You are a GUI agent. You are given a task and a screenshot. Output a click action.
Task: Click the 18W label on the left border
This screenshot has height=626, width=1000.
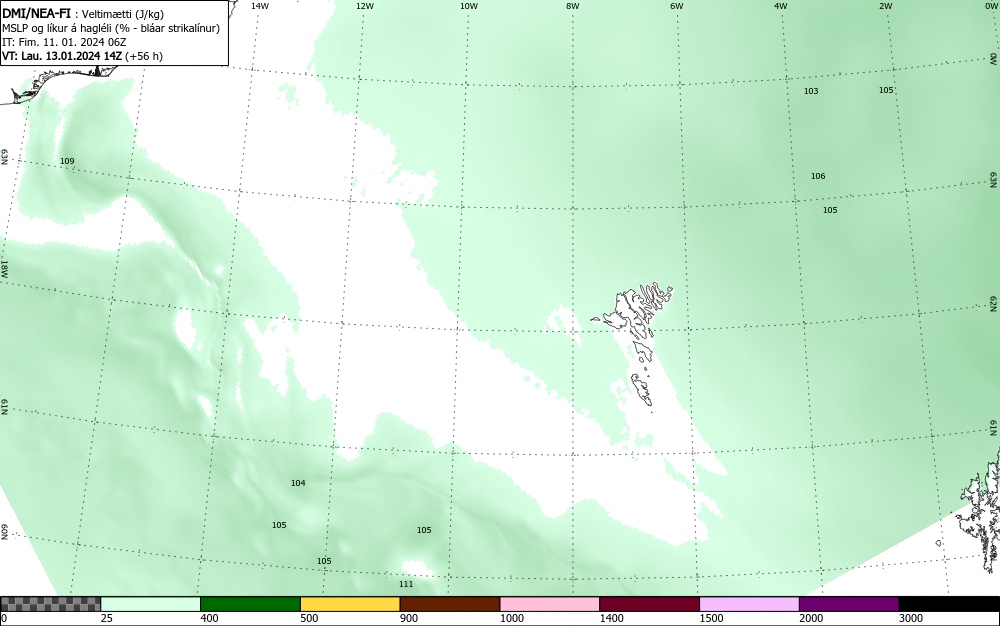coord(4,268)
